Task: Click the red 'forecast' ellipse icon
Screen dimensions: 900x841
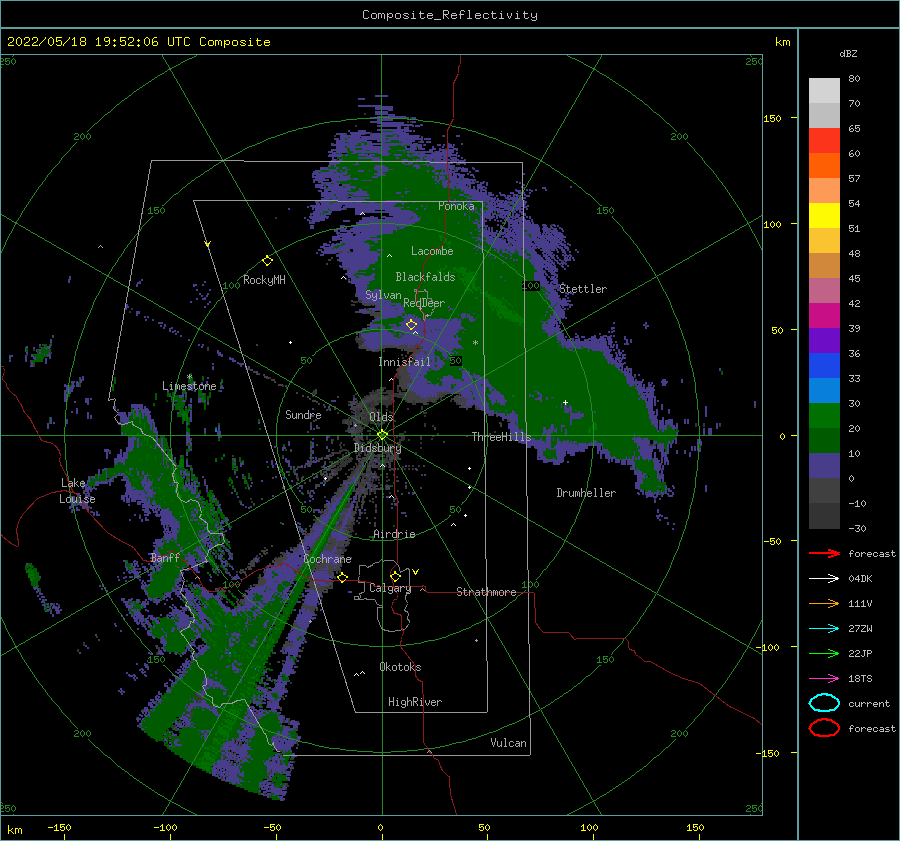Action: point(824,728)
